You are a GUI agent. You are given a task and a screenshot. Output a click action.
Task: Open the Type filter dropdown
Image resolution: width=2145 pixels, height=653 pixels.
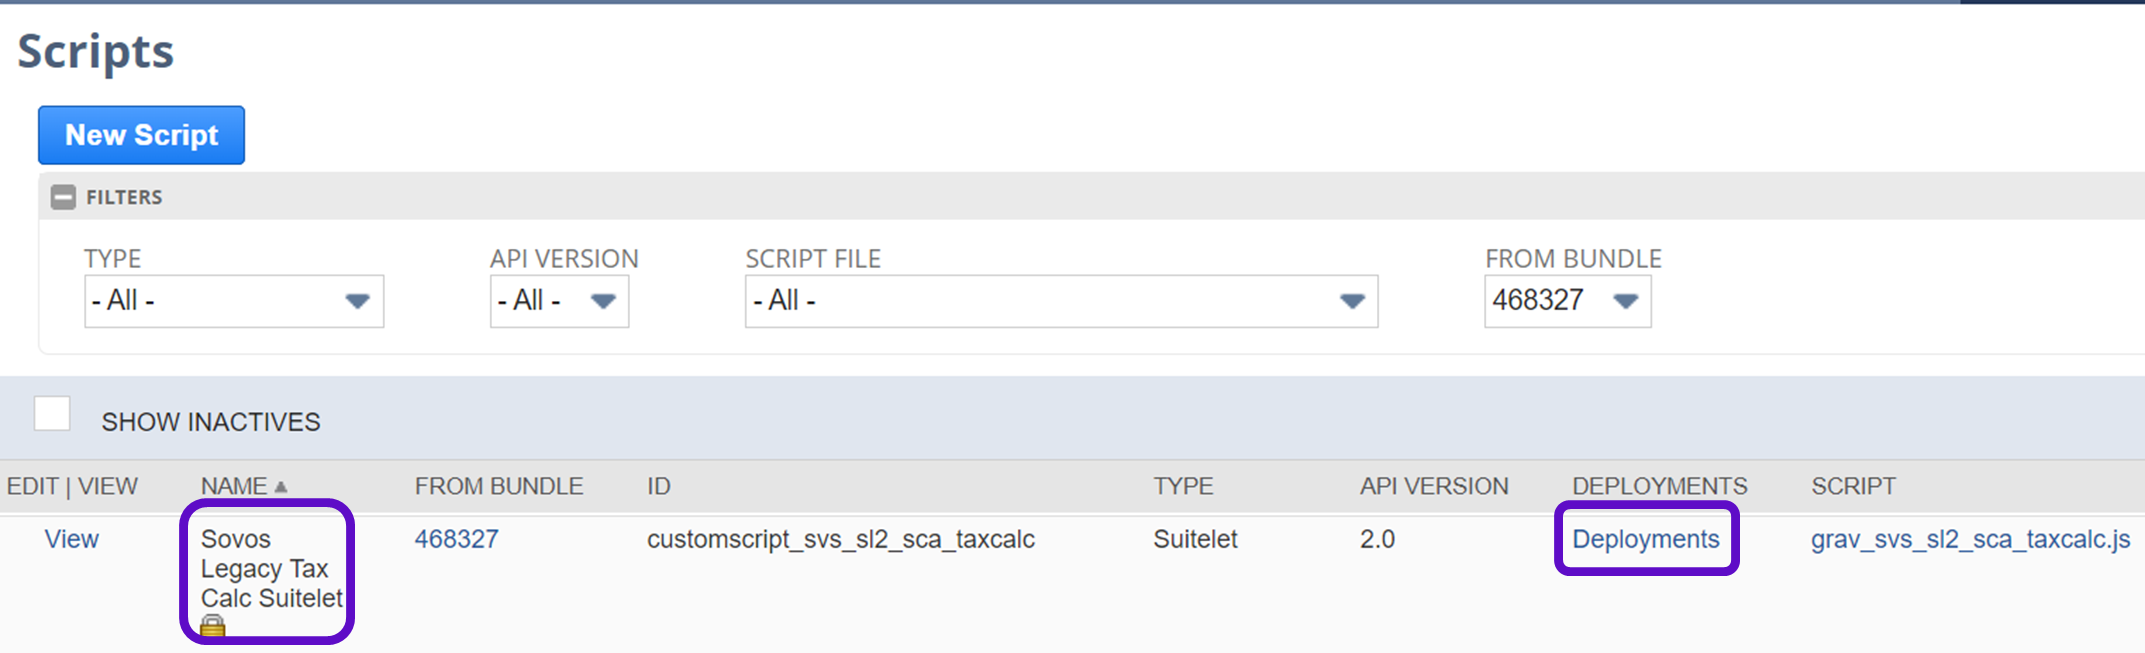(x=233, y=301)
